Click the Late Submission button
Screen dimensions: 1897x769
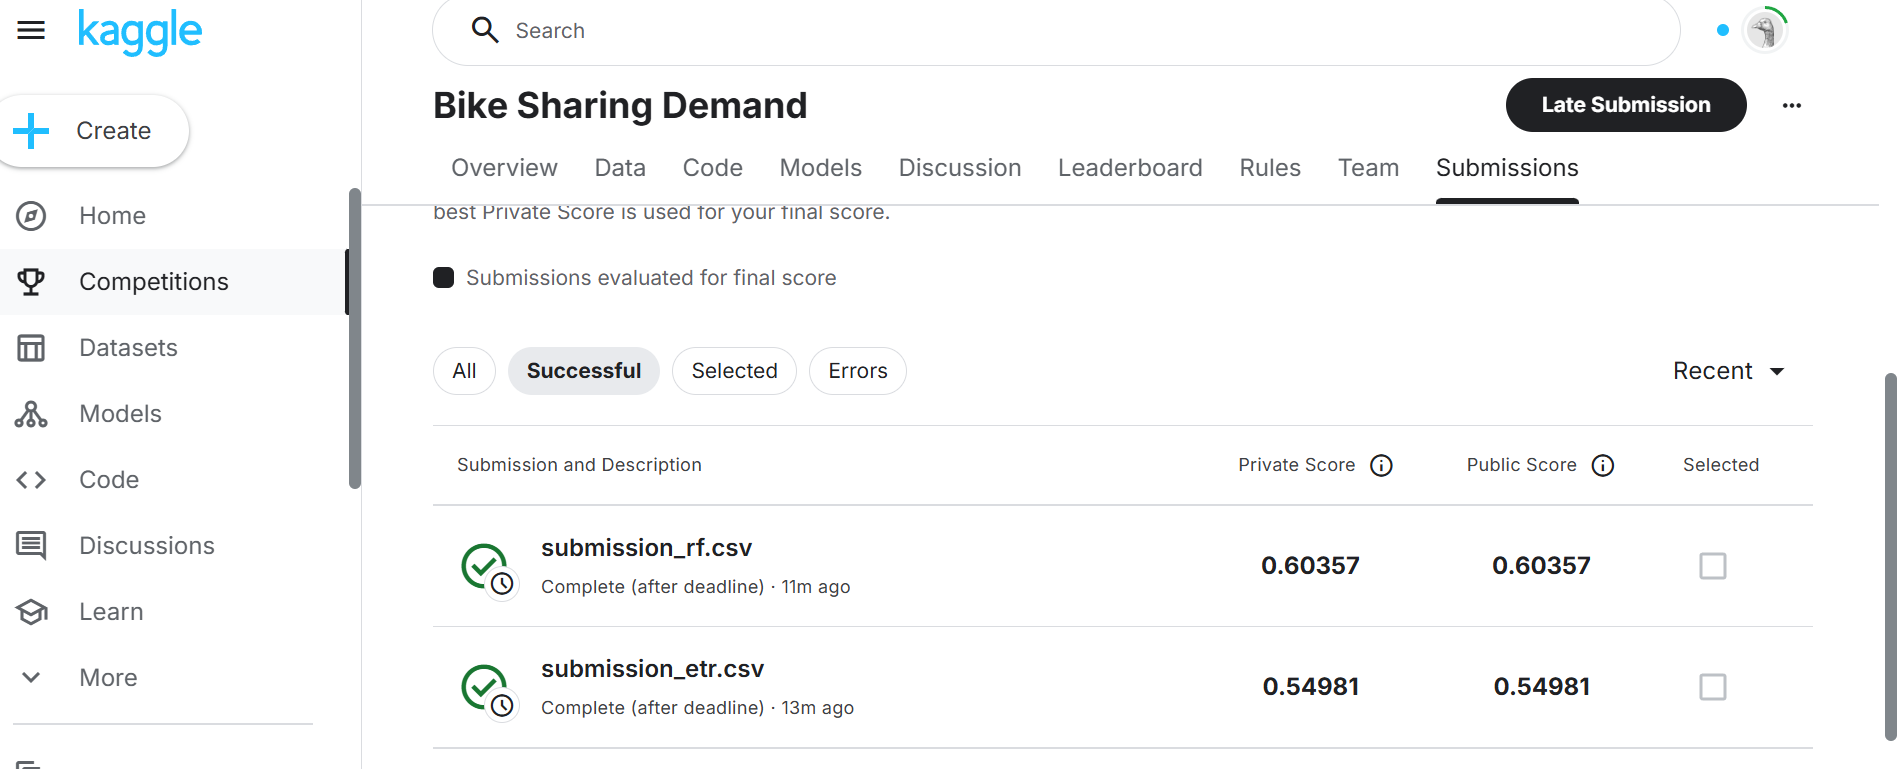(1625, 105)
